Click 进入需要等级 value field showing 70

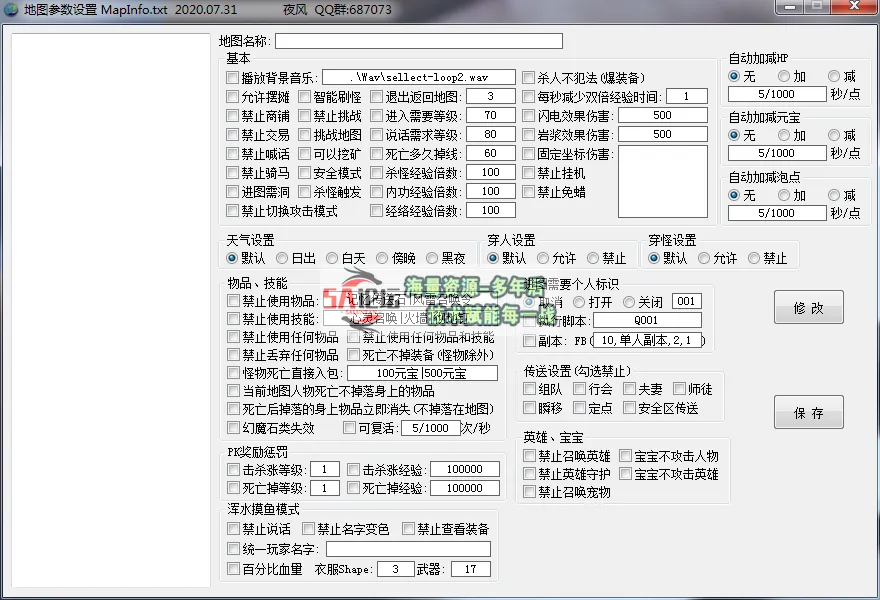[x=491, y=115]
